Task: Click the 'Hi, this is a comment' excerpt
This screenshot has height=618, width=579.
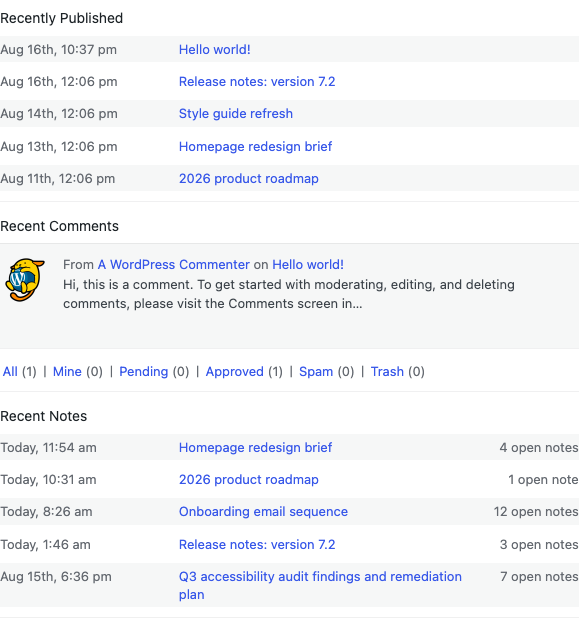Action: click(x=289, y=294)
